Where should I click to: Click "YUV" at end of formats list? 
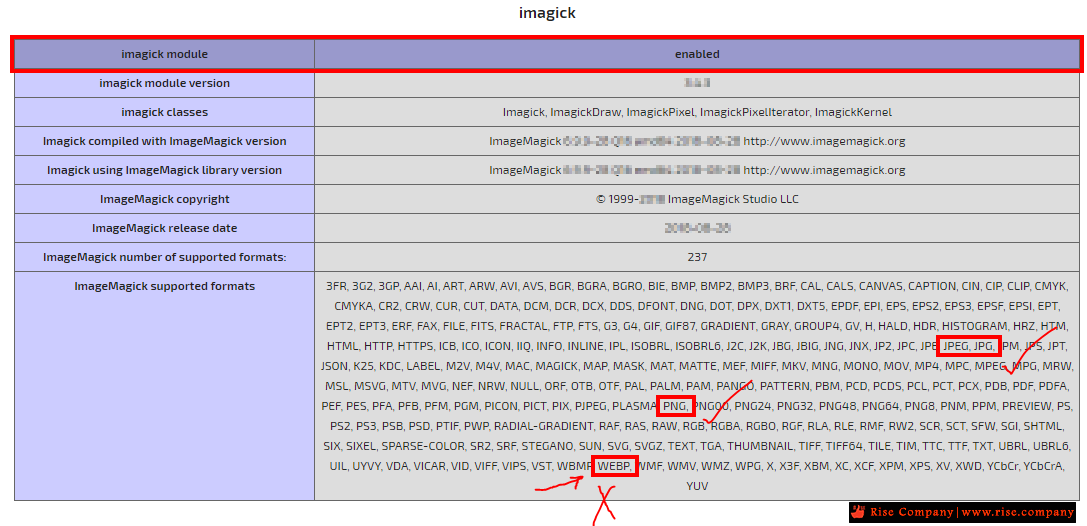[697, 486]
